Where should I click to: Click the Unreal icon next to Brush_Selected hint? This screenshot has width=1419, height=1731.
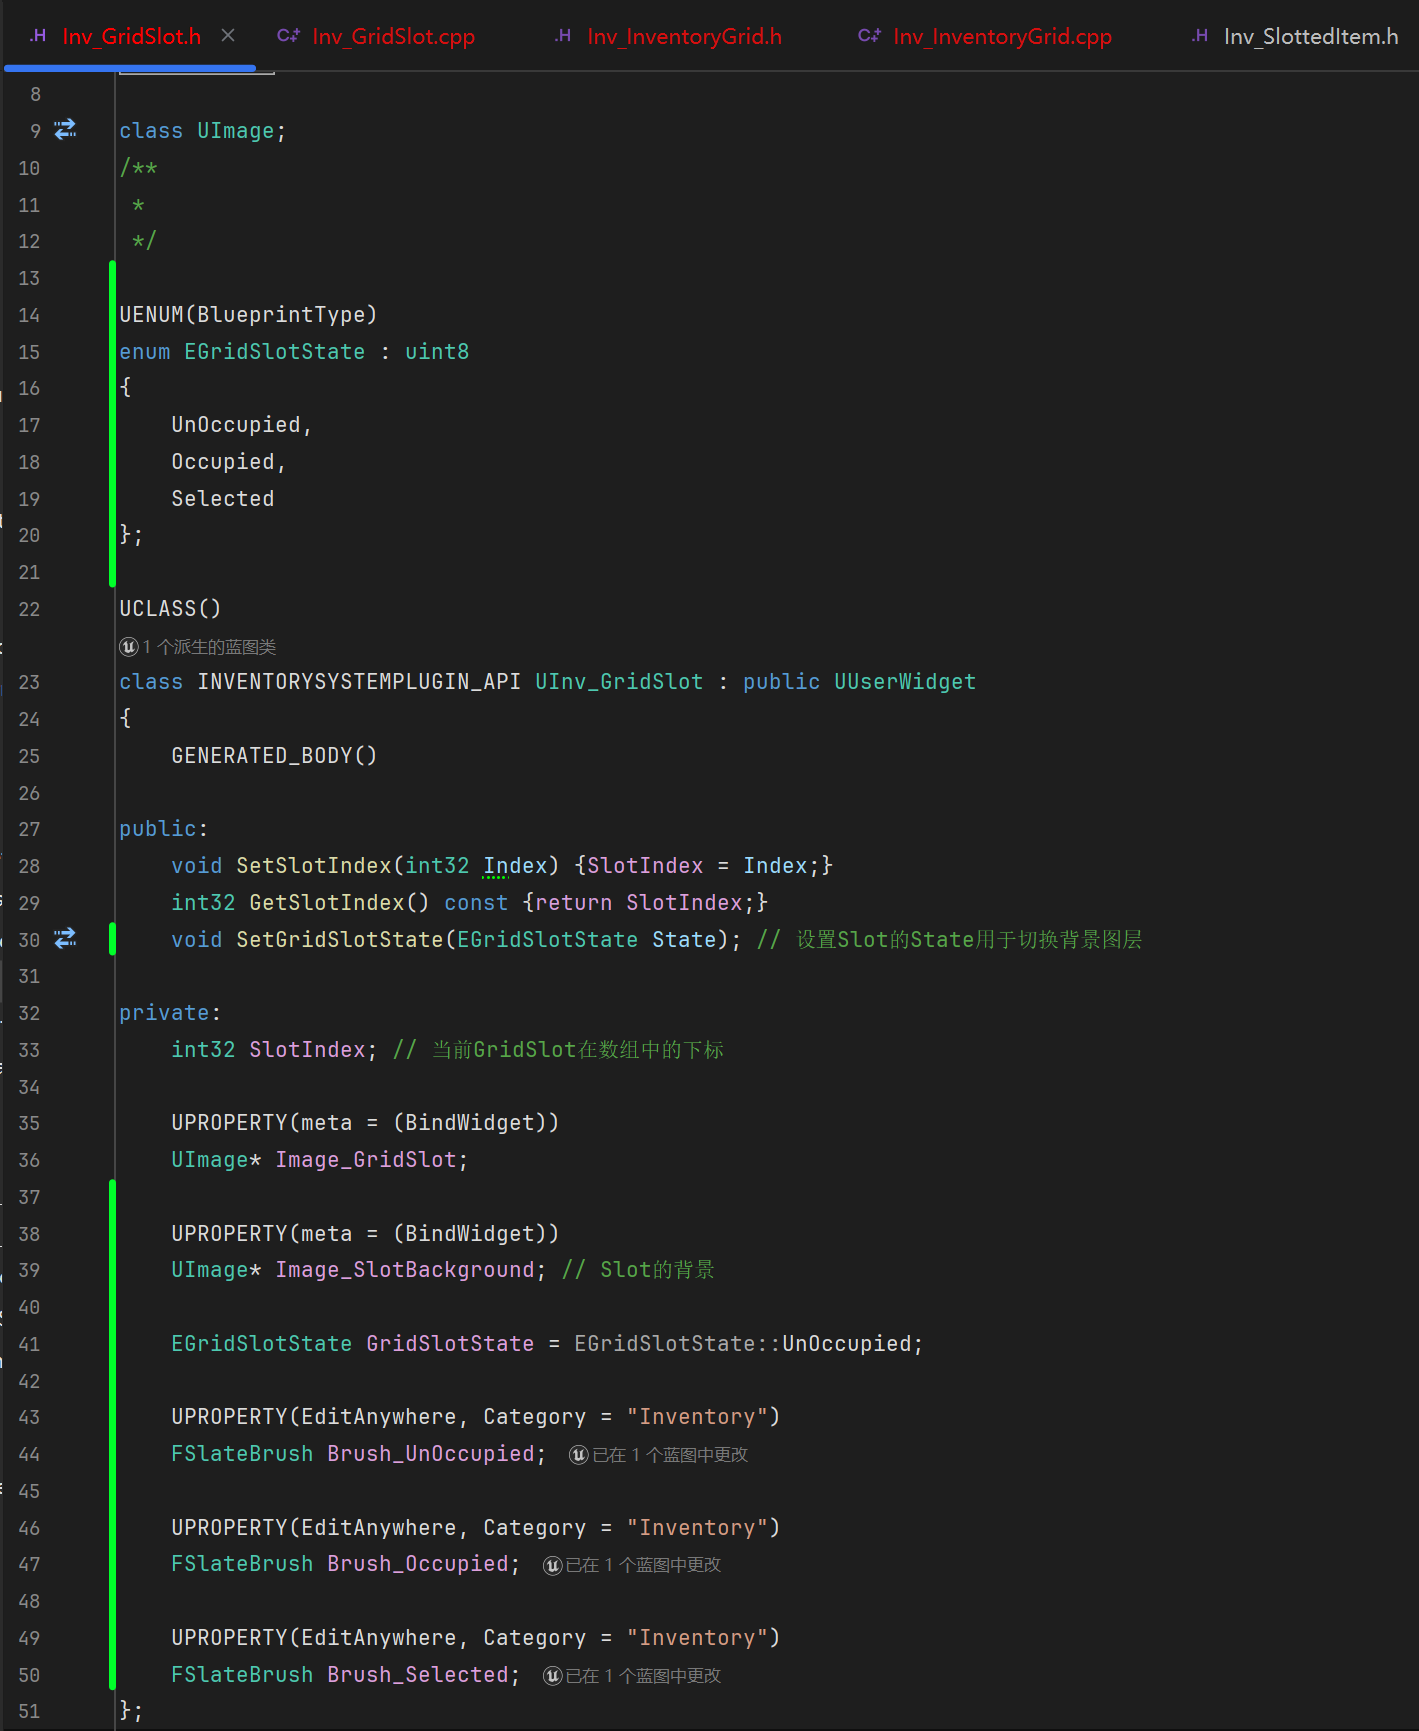point(552,1676)
